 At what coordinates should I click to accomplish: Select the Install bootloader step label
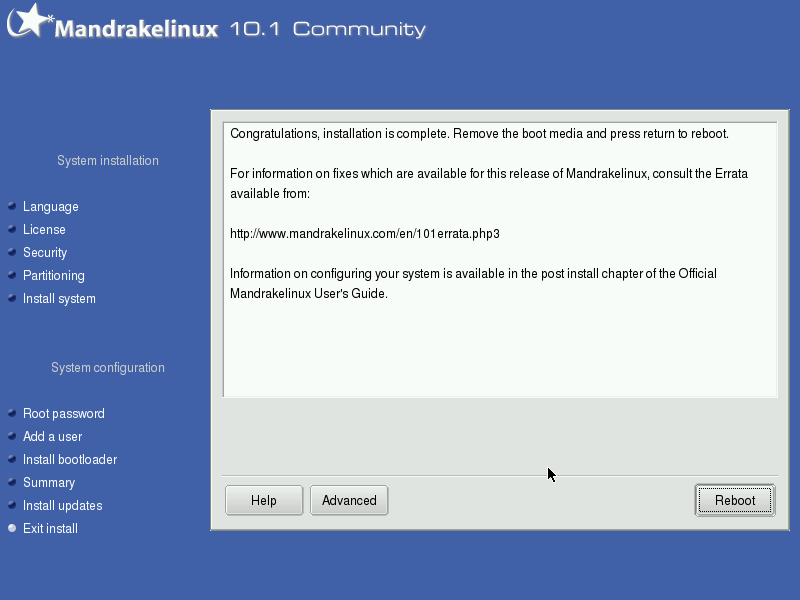(x=70, y=459)
